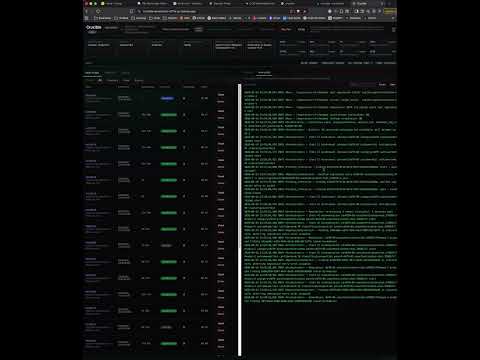
Task: Select the underlined tab above the log output
Action: pos(264,73)
